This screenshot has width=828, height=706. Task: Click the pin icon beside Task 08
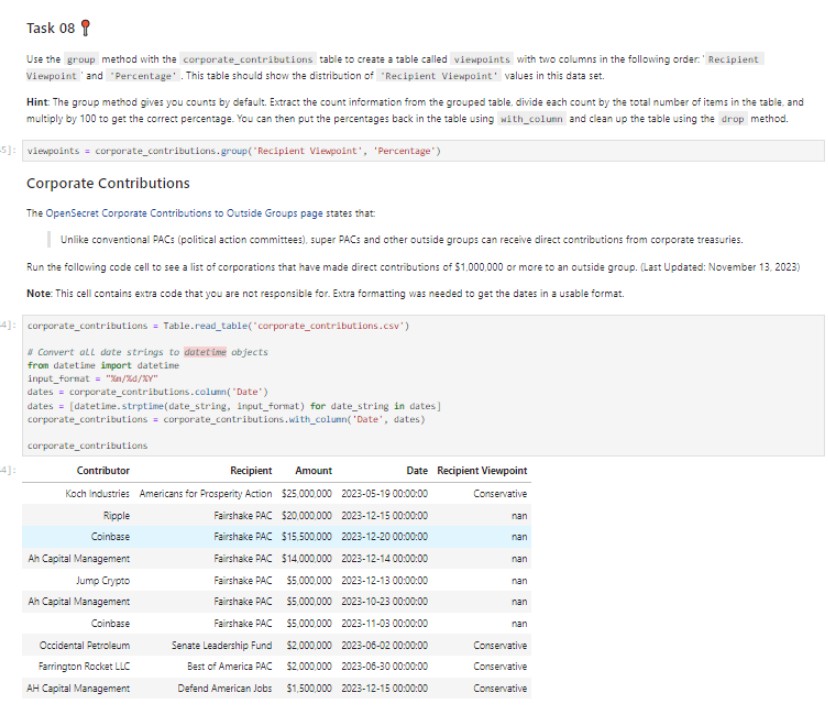point(85,28)
